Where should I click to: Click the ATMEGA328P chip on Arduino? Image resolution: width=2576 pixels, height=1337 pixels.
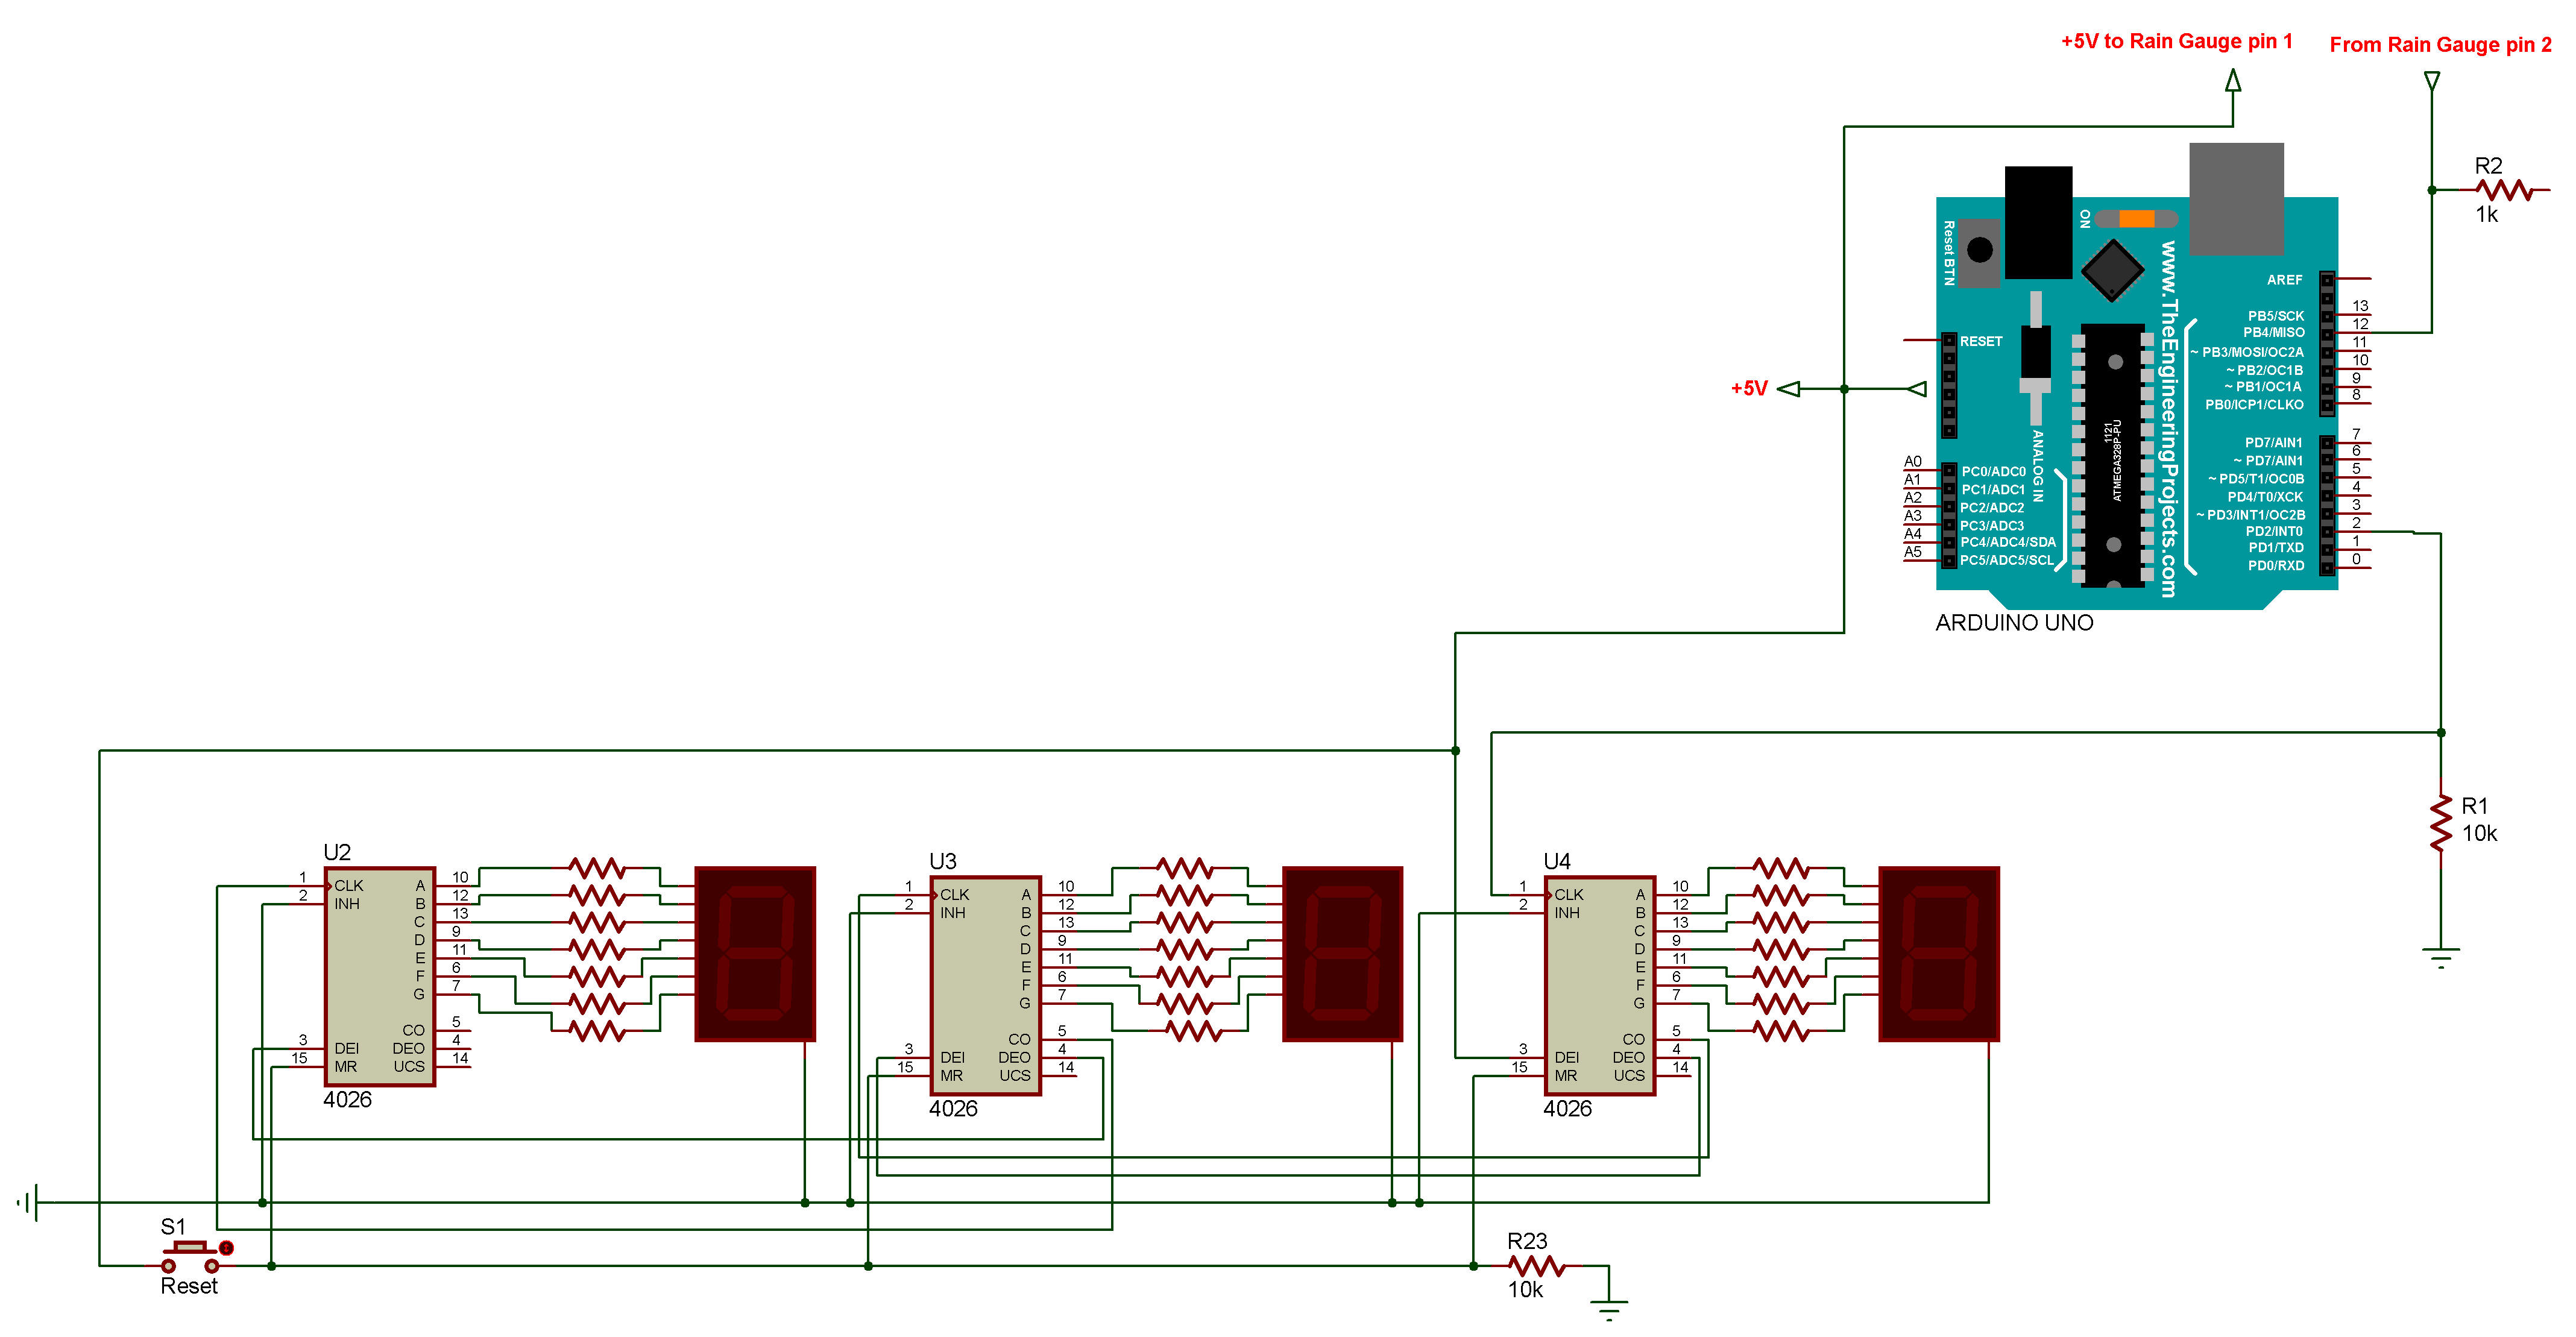point(2114,455)
